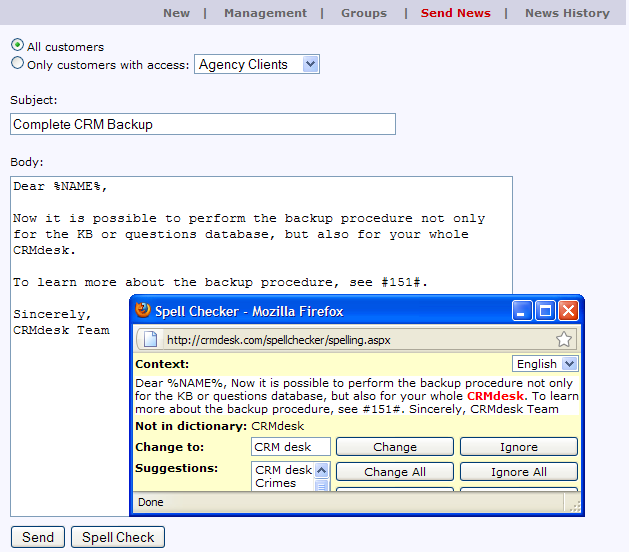Image resolution: width=629 pixels, height=552 pixels.
Task: Open the English language dropdown
Action: (545, 364)
